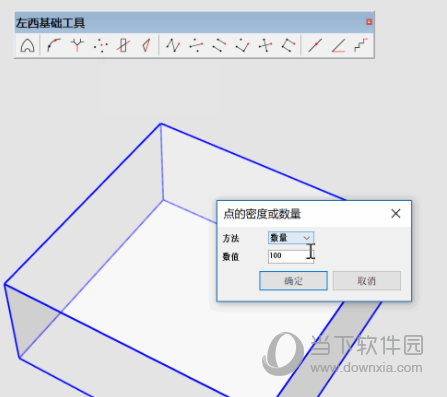Click the arch-shaped icon at toolbar start
This screenshot has height=397, width=447.
click(x=27, y=45)
